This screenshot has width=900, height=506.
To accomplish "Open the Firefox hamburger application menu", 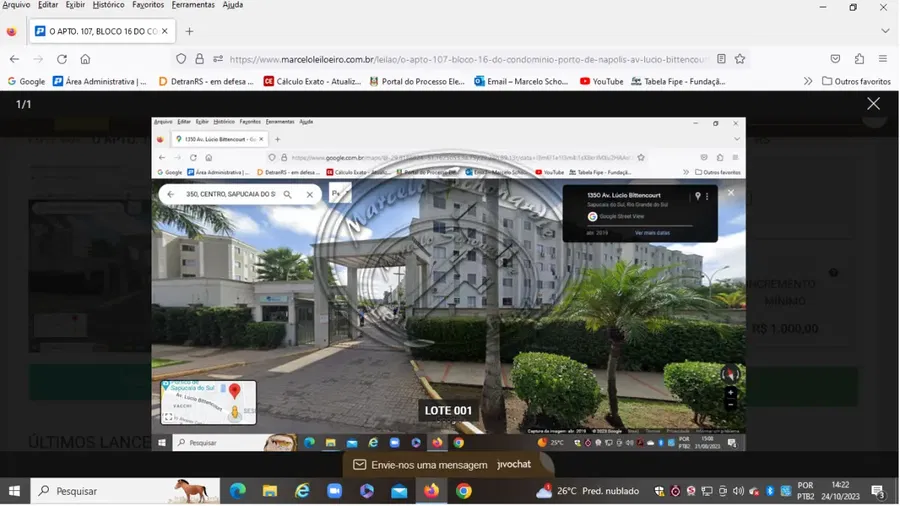I will tap(883, 59).
